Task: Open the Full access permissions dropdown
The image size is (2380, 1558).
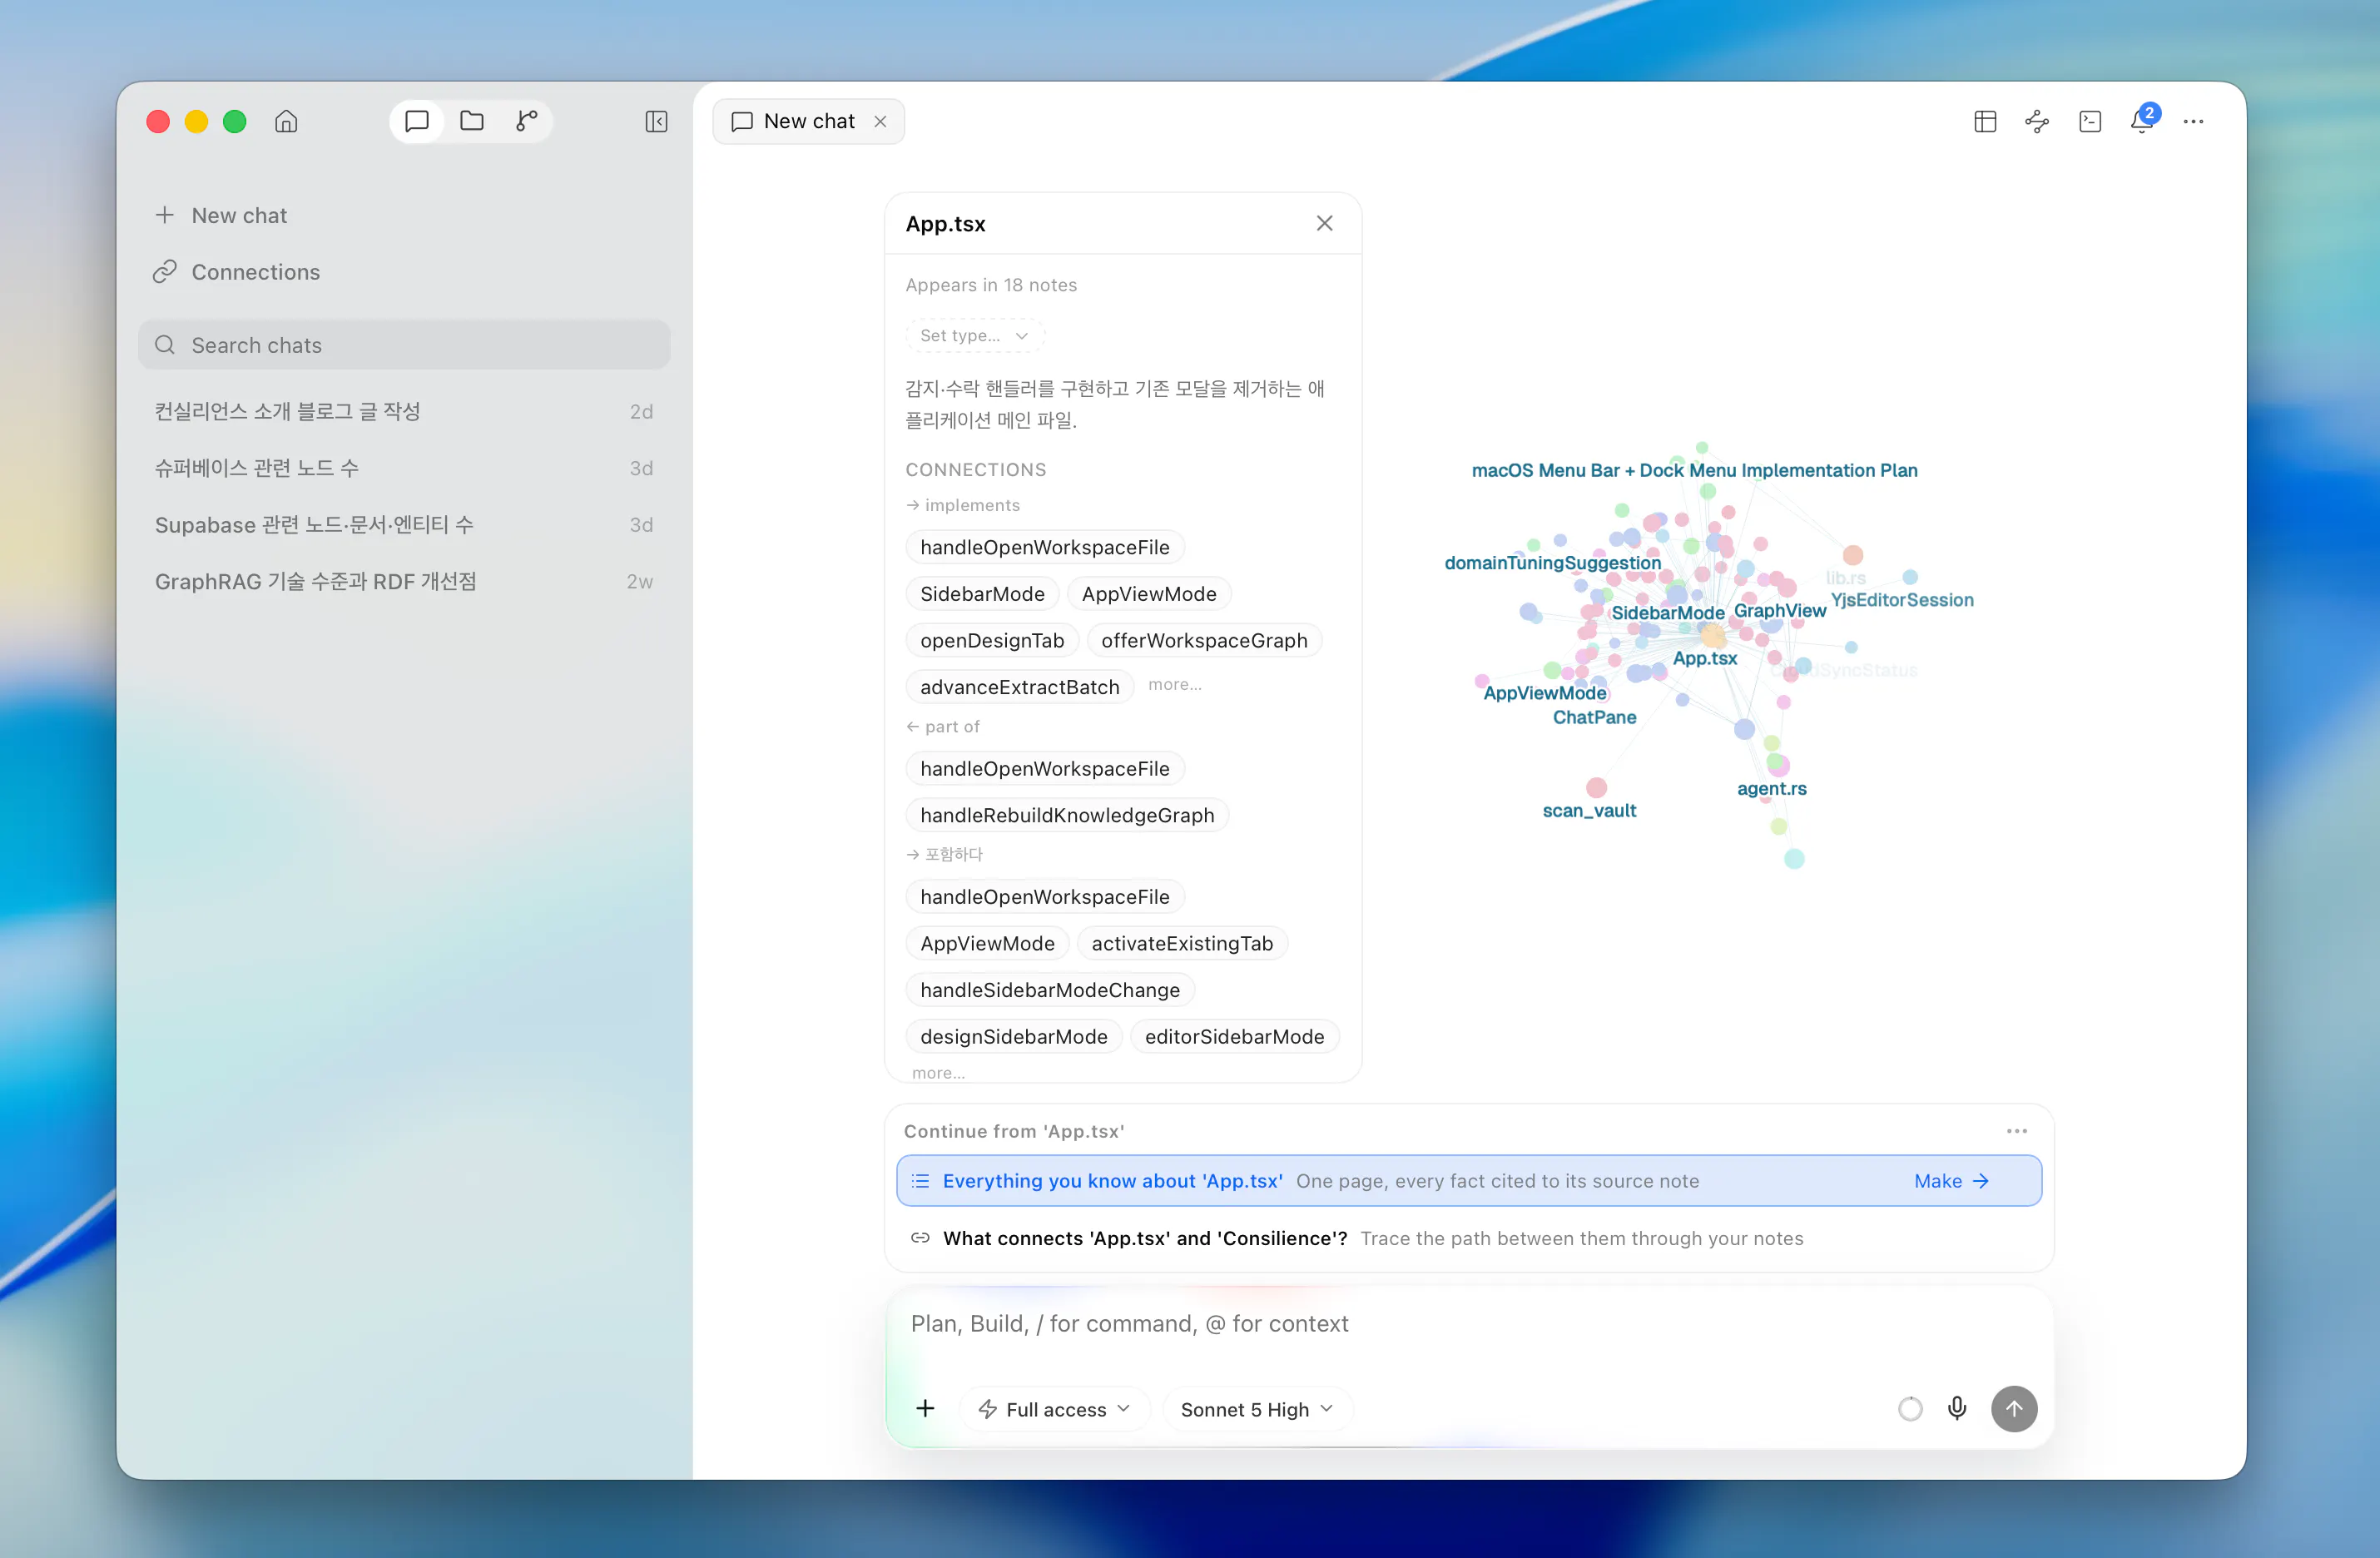Action: pos(1055,1409)
